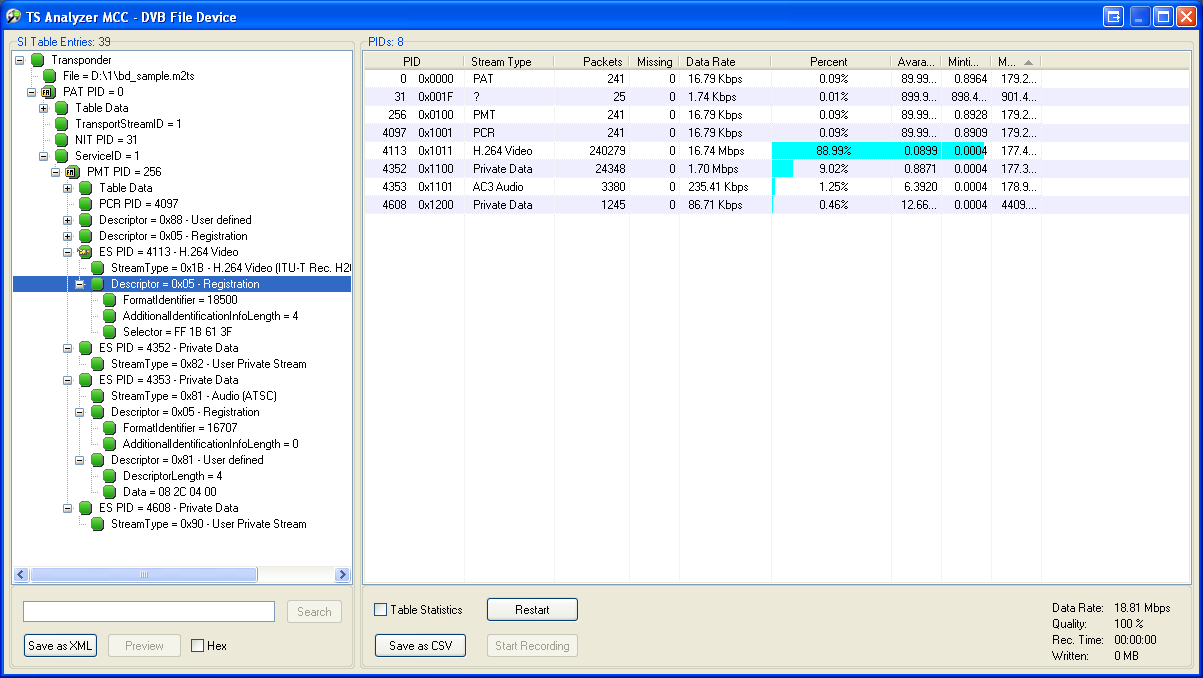Collapse the Descriptor = 0x05 Registration node

click(x=80, y=284)
